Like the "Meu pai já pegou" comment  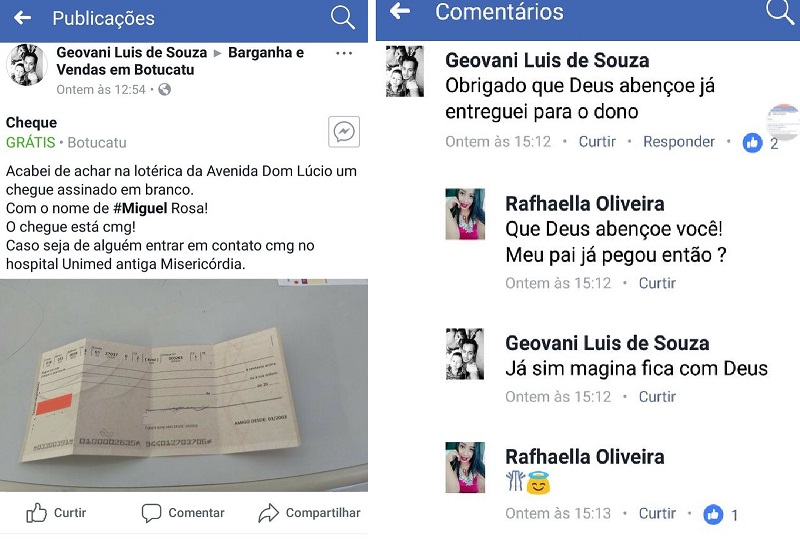[x=657, y=283]
